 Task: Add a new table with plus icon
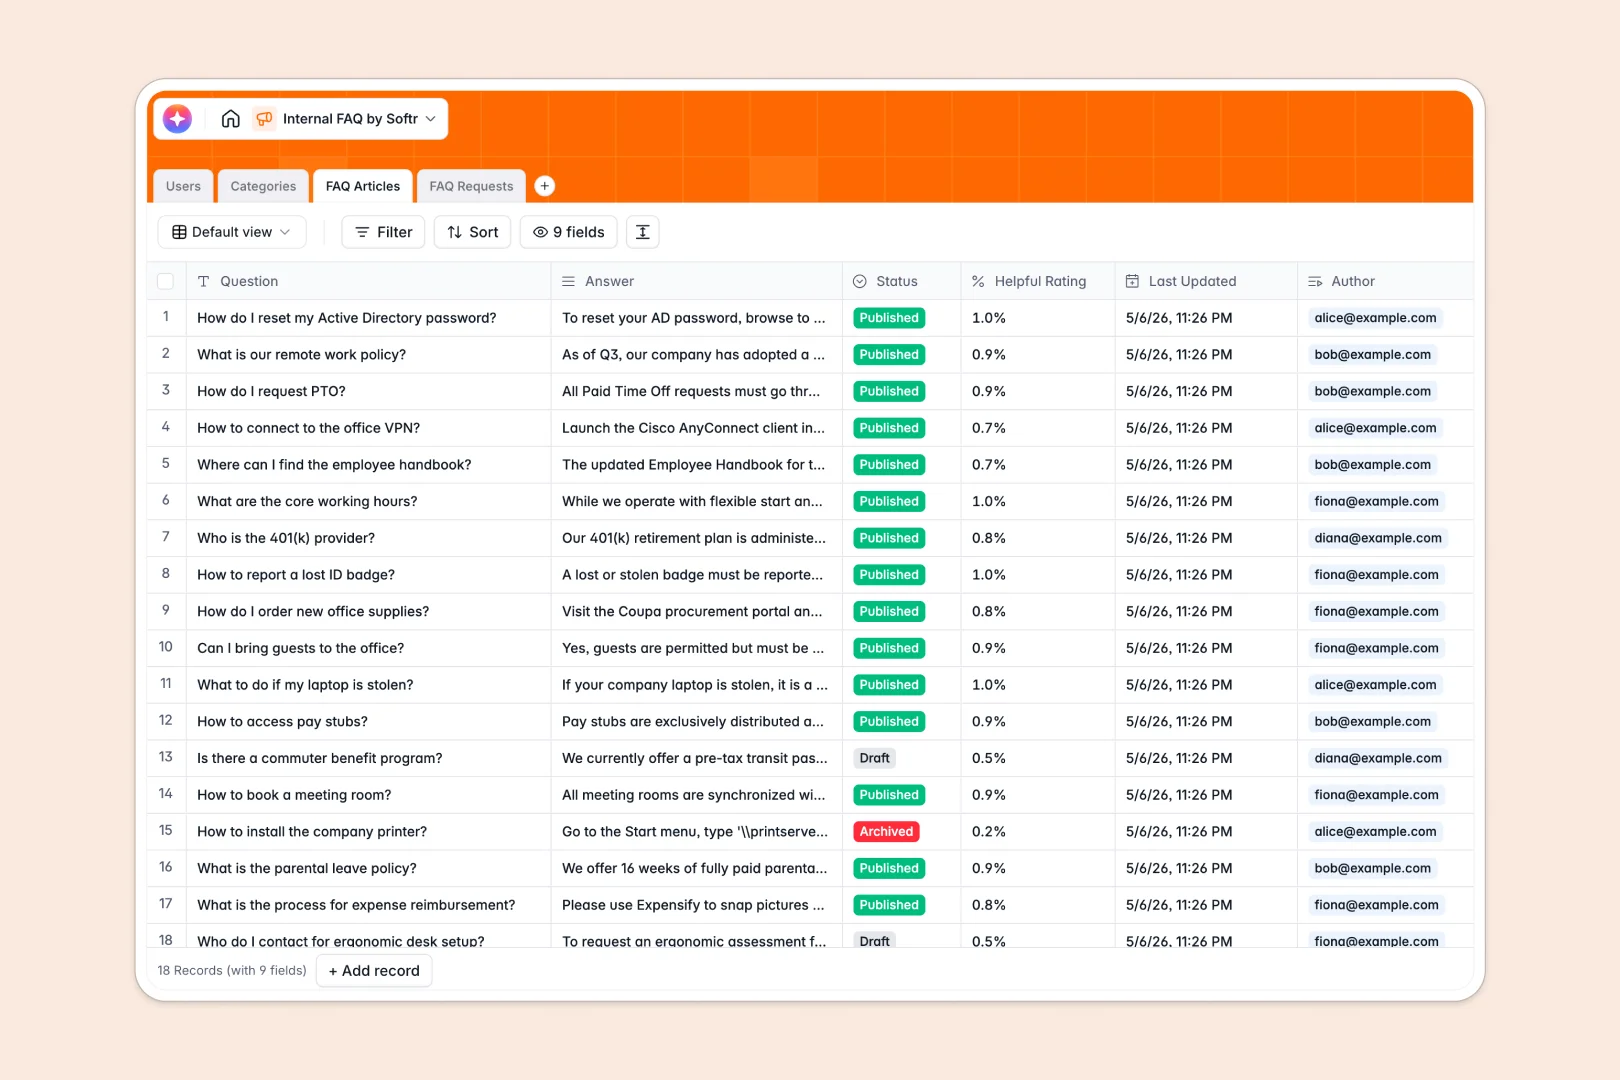click(545, 186)
